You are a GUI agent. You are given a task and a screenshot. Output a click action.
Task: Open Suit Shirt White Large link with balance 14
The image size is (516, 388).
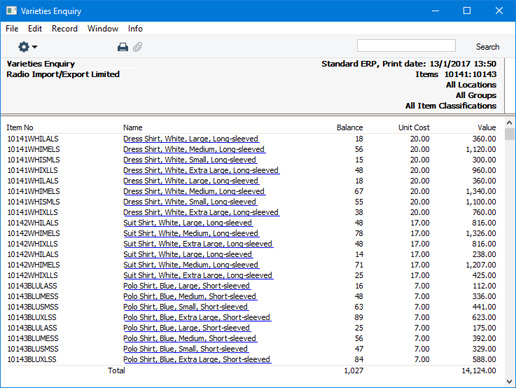tap(188, 254)
